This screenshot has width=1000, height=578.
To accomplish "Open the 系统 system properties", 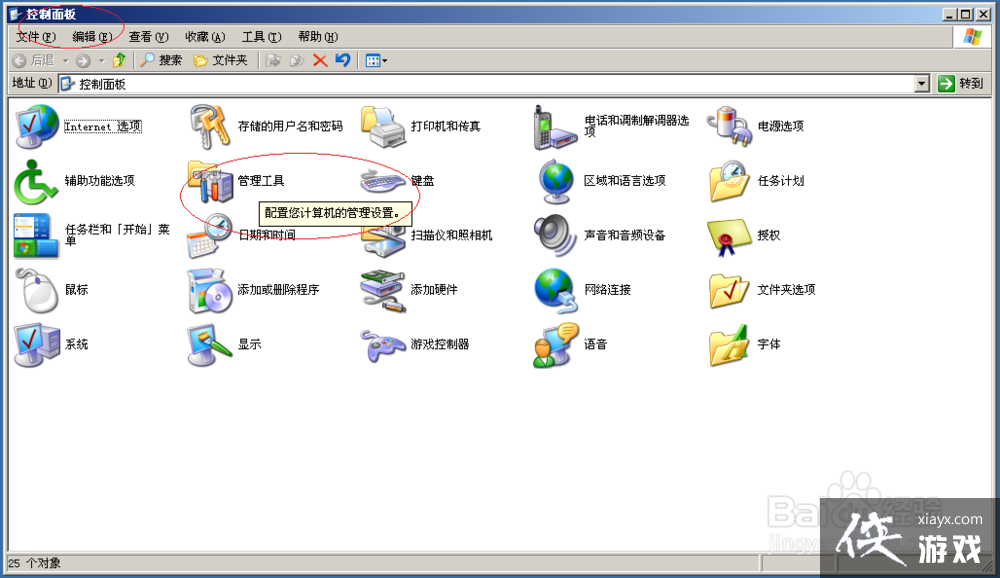I will click(x=79, y=344).
